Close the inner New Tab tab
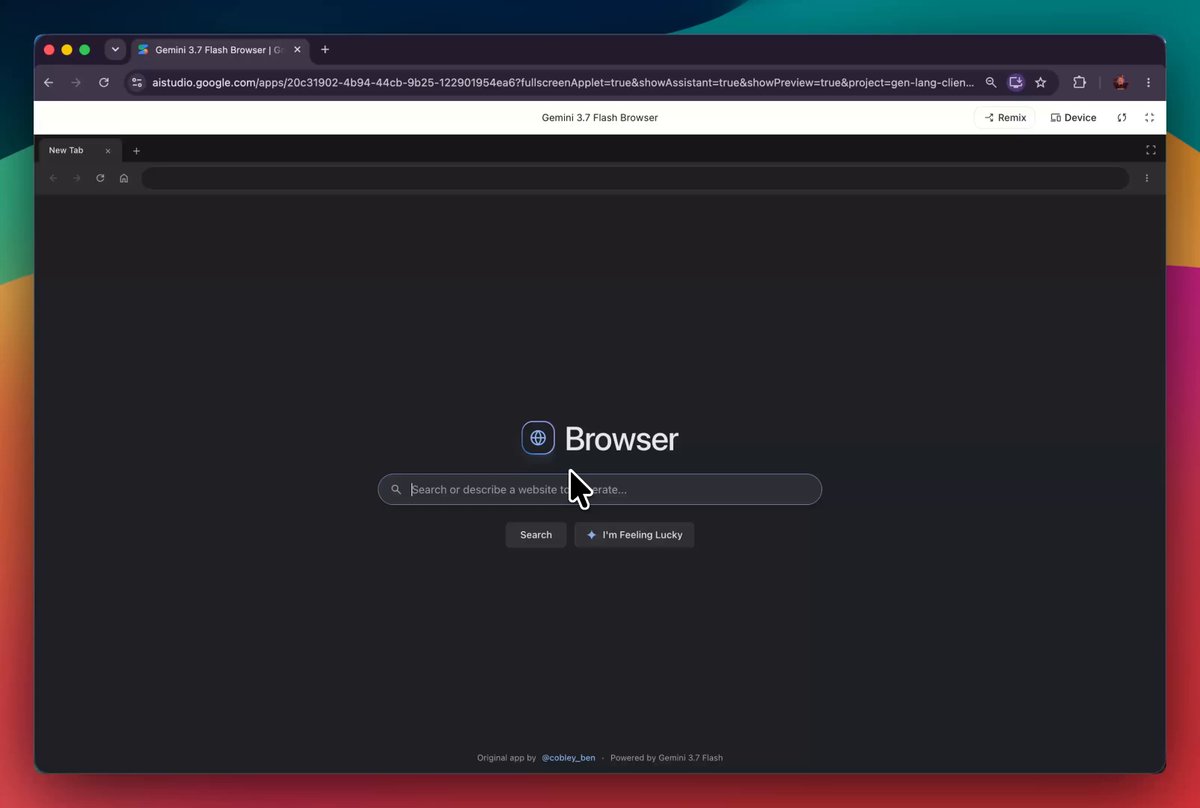Image resolution: width=1200 pixels, height=808 pixels. click(x=108, y=151)
